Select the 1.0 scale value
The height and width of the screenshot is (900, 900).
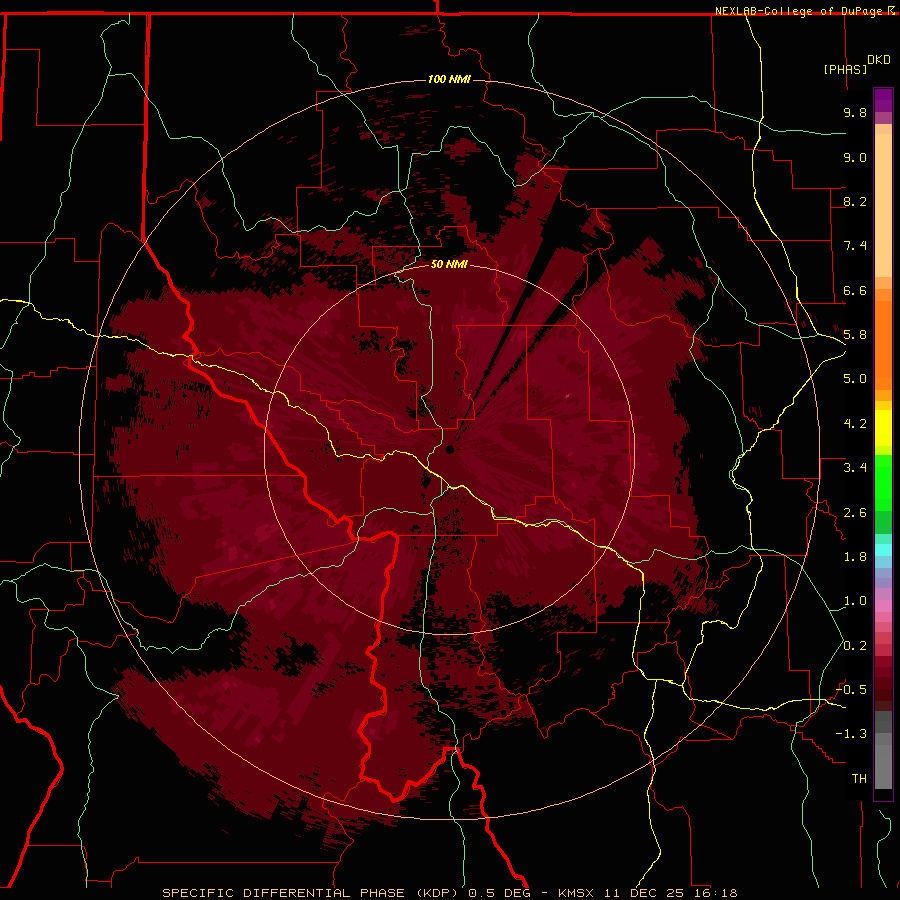coord(855,601)
